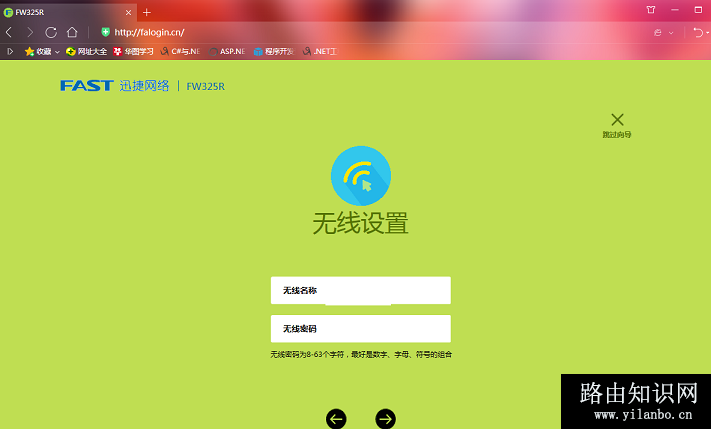Expand the bookmarks bar sidebar arrow
The height and width of the screenshot is (429, 711).
pyautogui.click(x=10, y=52)
